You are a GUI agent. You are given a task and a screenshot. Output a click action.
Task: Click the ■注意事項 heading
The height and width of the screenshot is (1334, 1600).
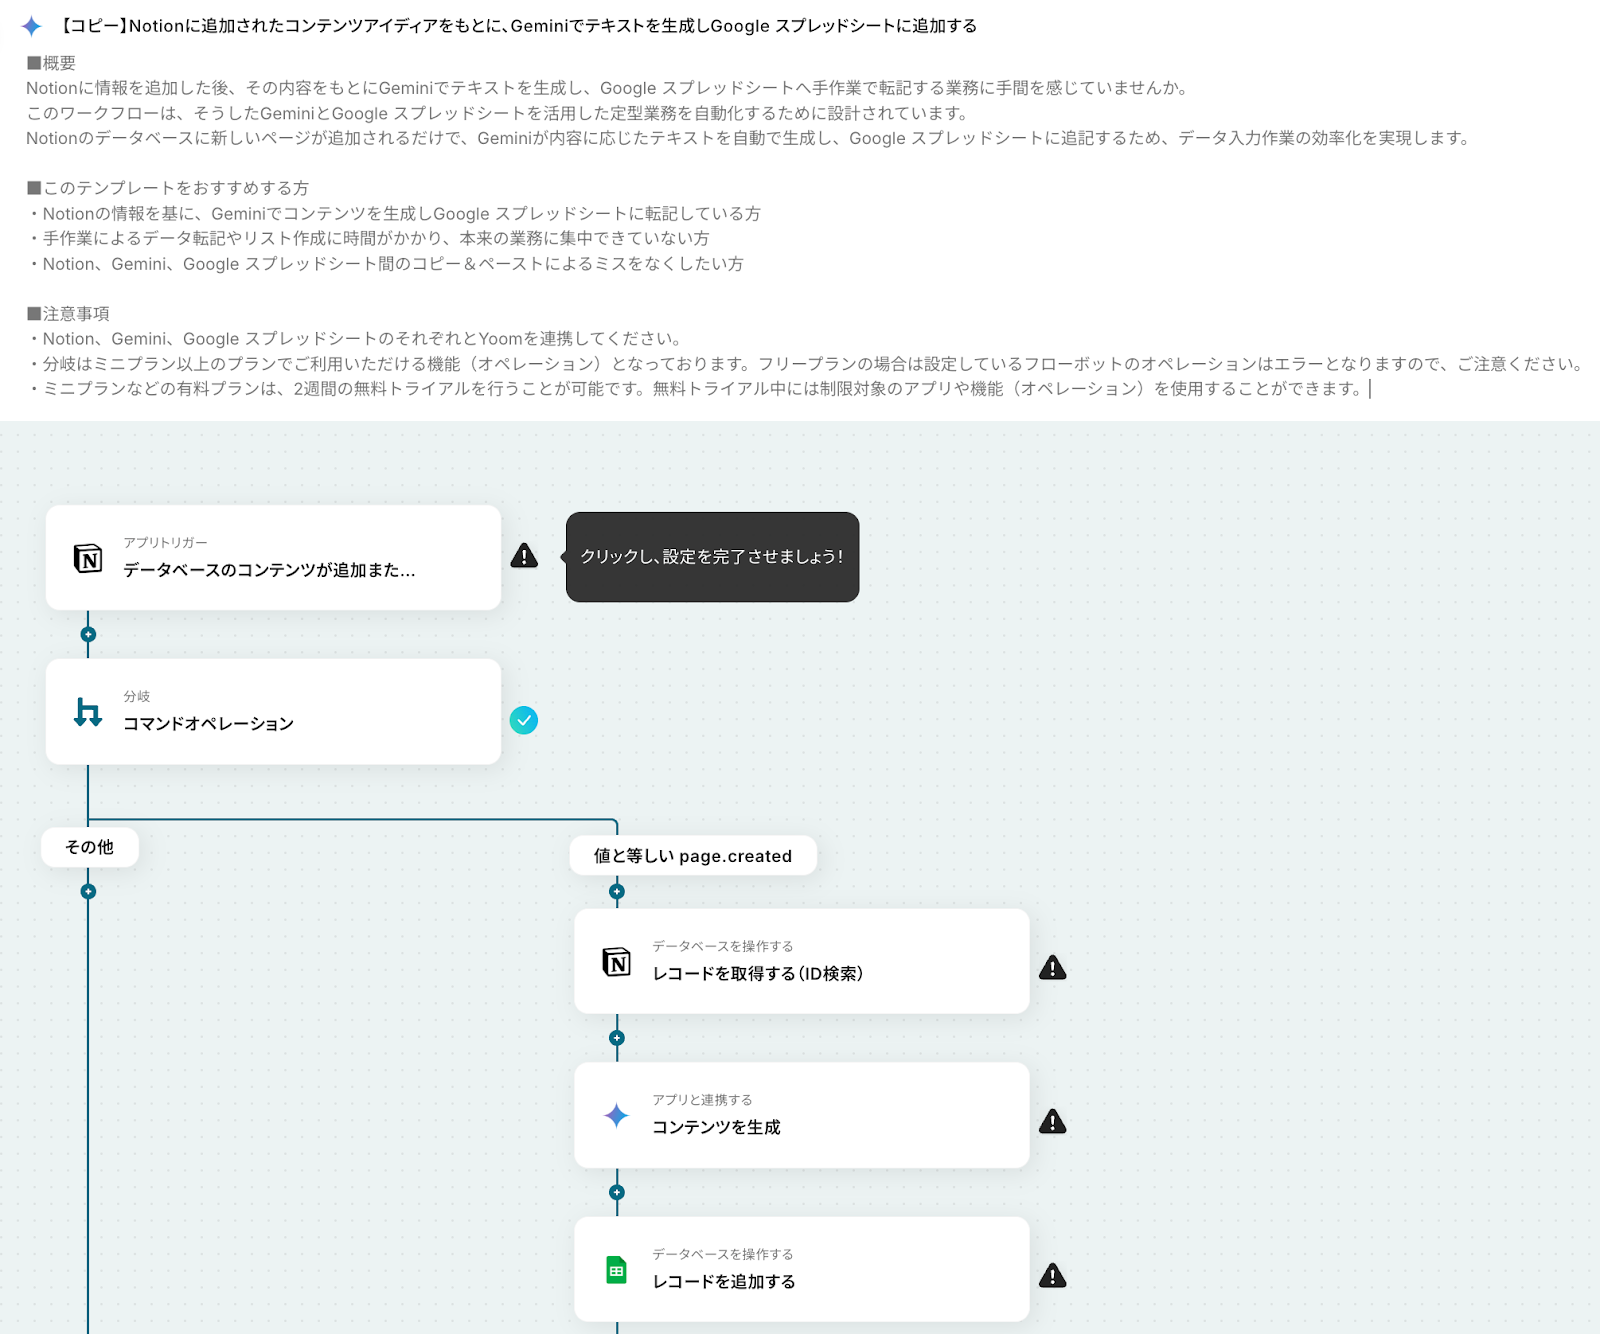point(68,314)
